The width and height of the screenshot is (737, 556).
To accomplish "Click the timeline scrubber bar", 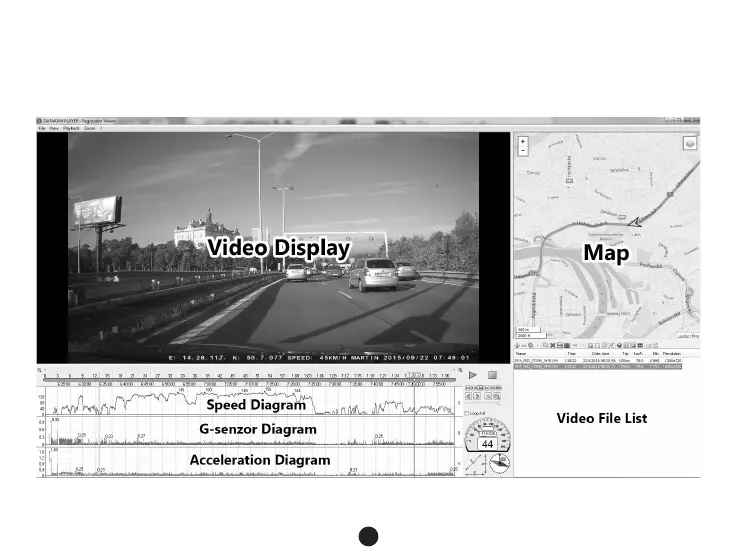I will pyautogui.click(x=249, y=380).
